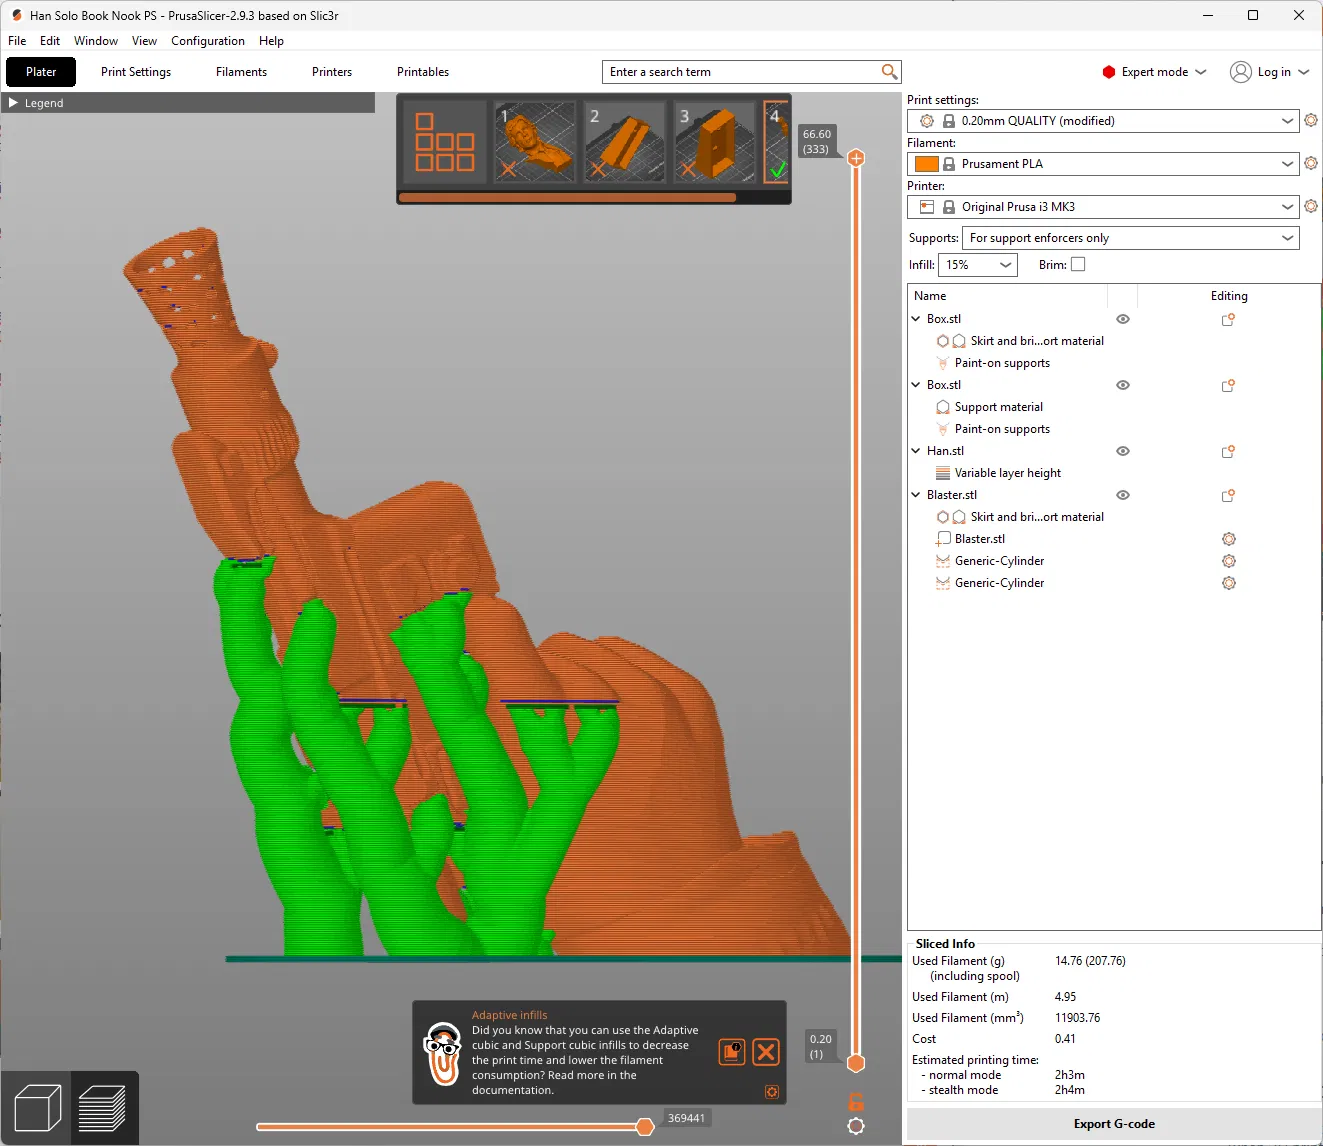Click the normal mode time 2h3m

[x=1070, y=1075]
